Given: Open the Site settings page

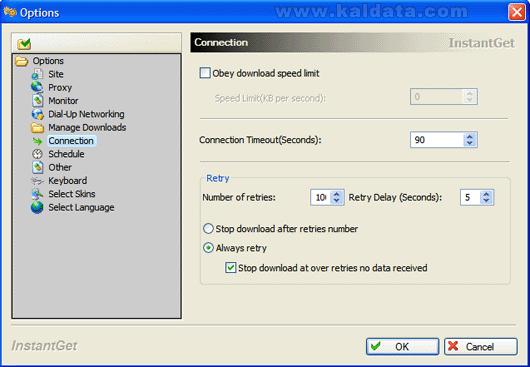Looking at the screenshot, I should (x=56, y=74).
